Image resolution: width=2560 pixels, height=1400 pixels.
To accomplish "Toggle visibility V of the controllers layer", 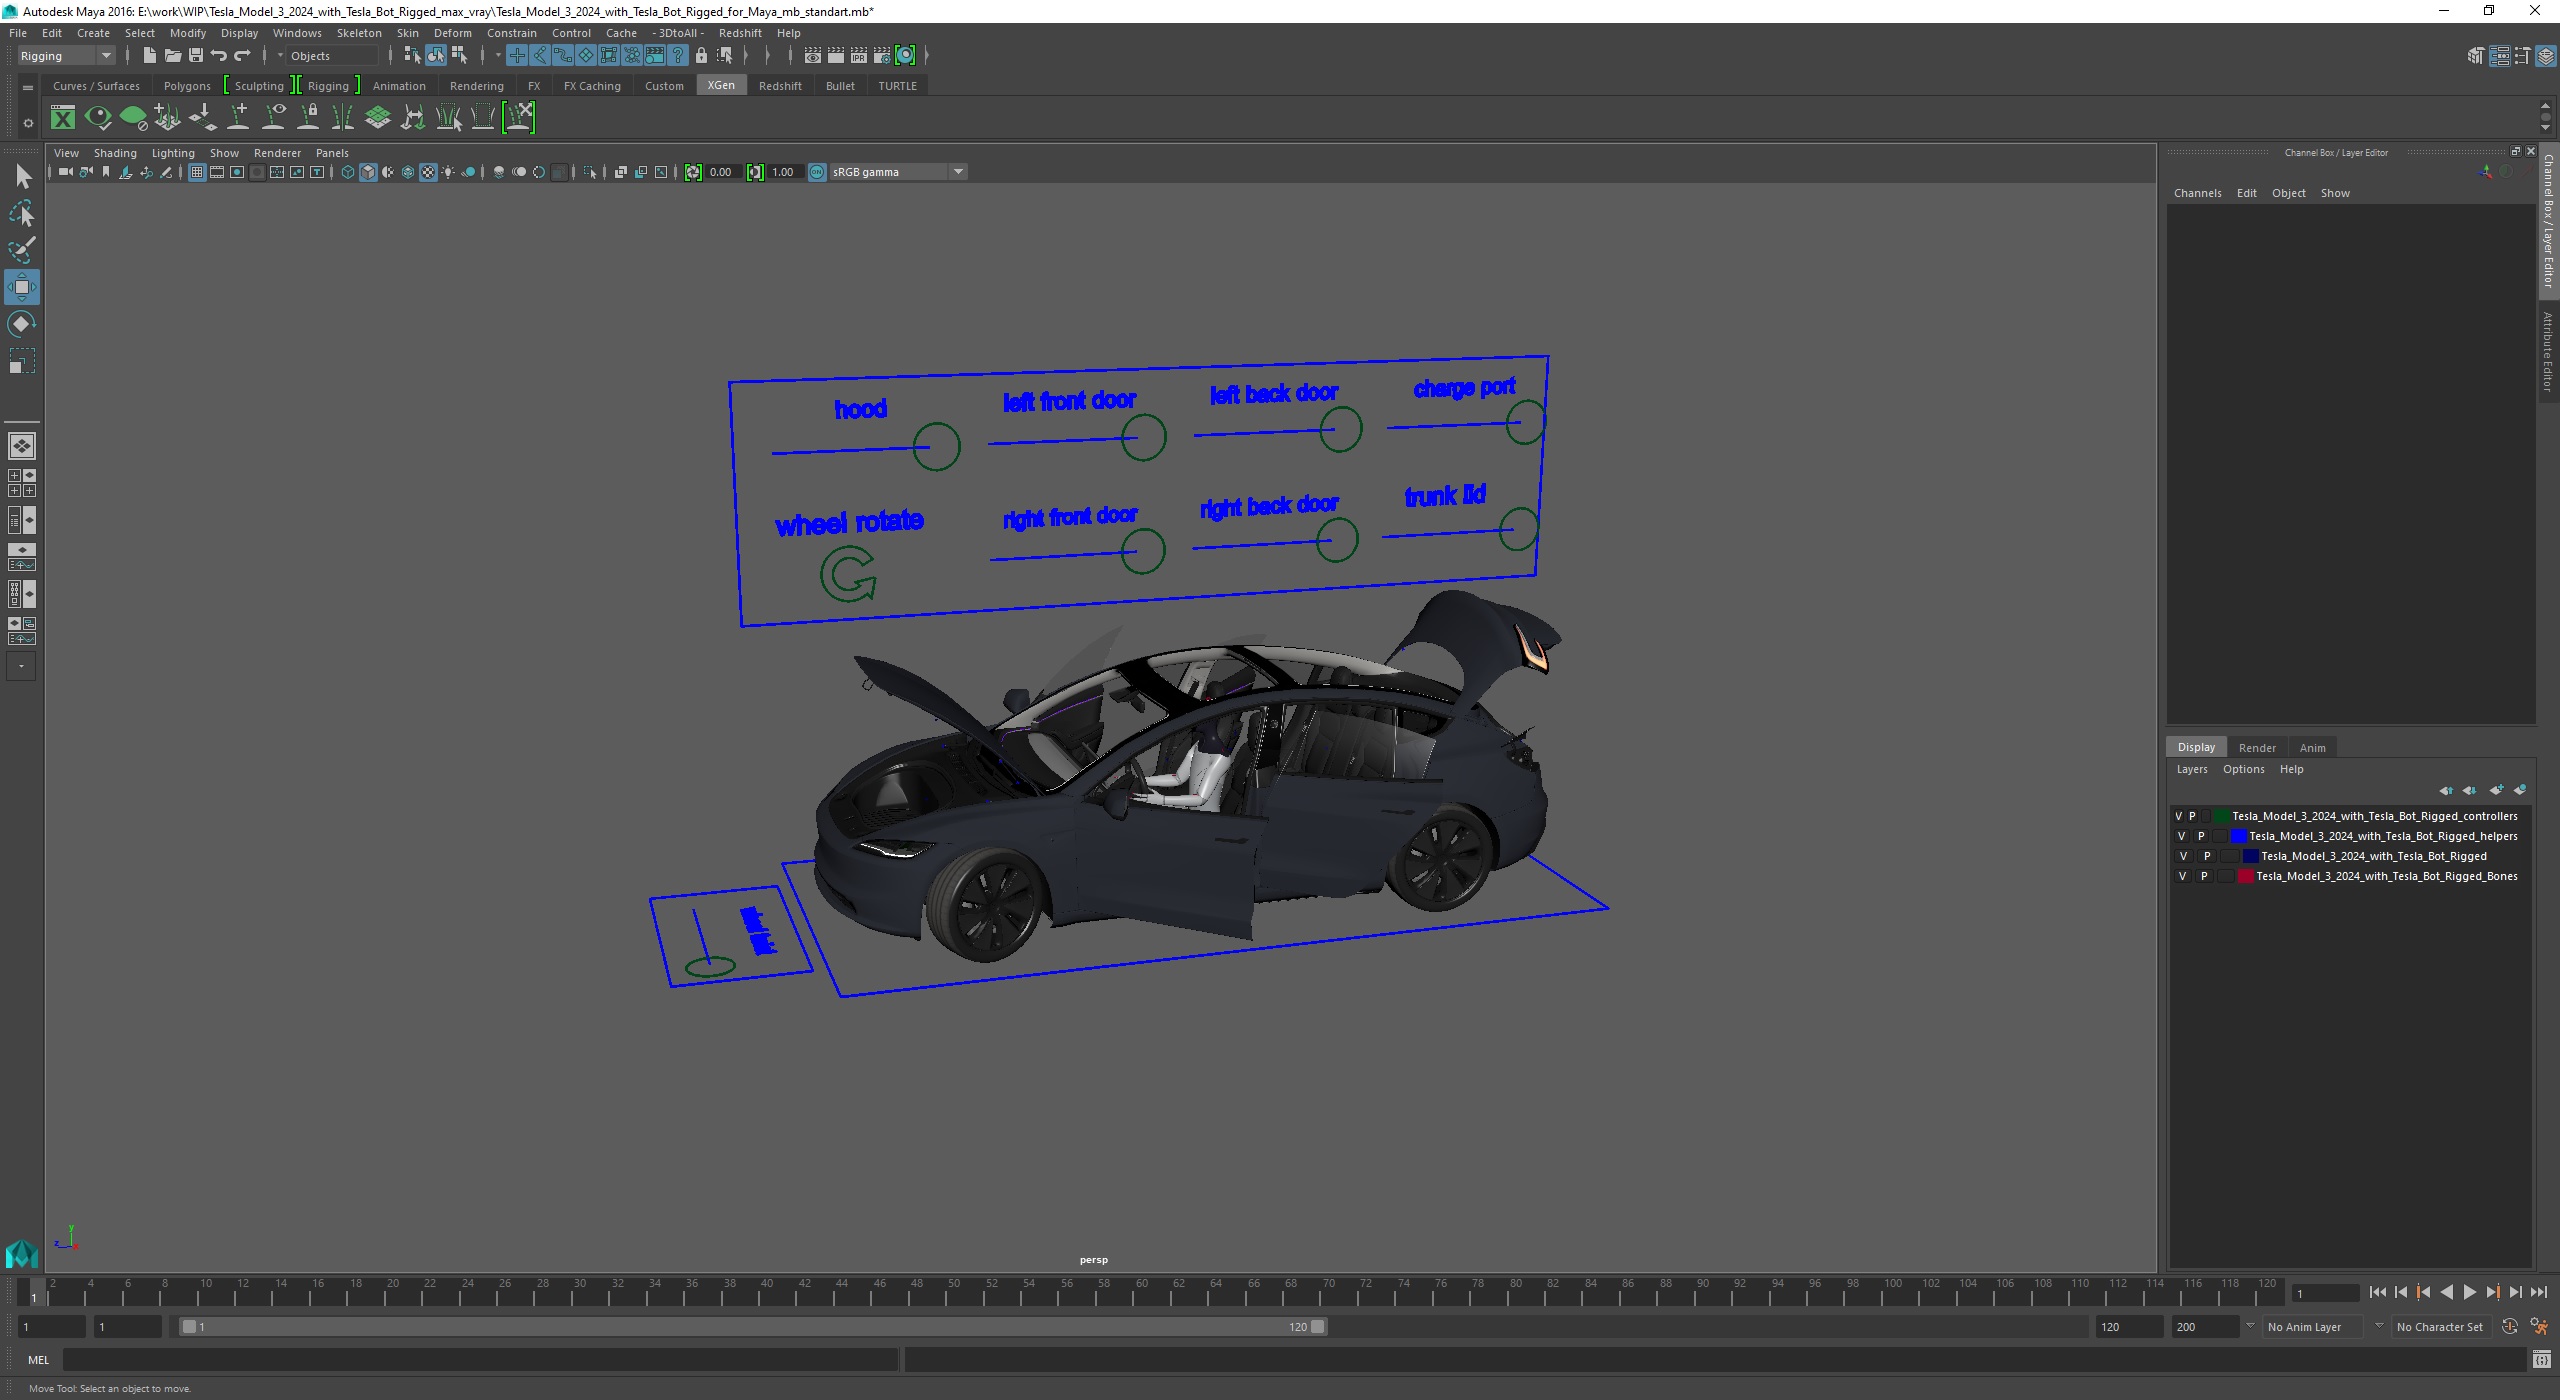I will coord(2179,816).
